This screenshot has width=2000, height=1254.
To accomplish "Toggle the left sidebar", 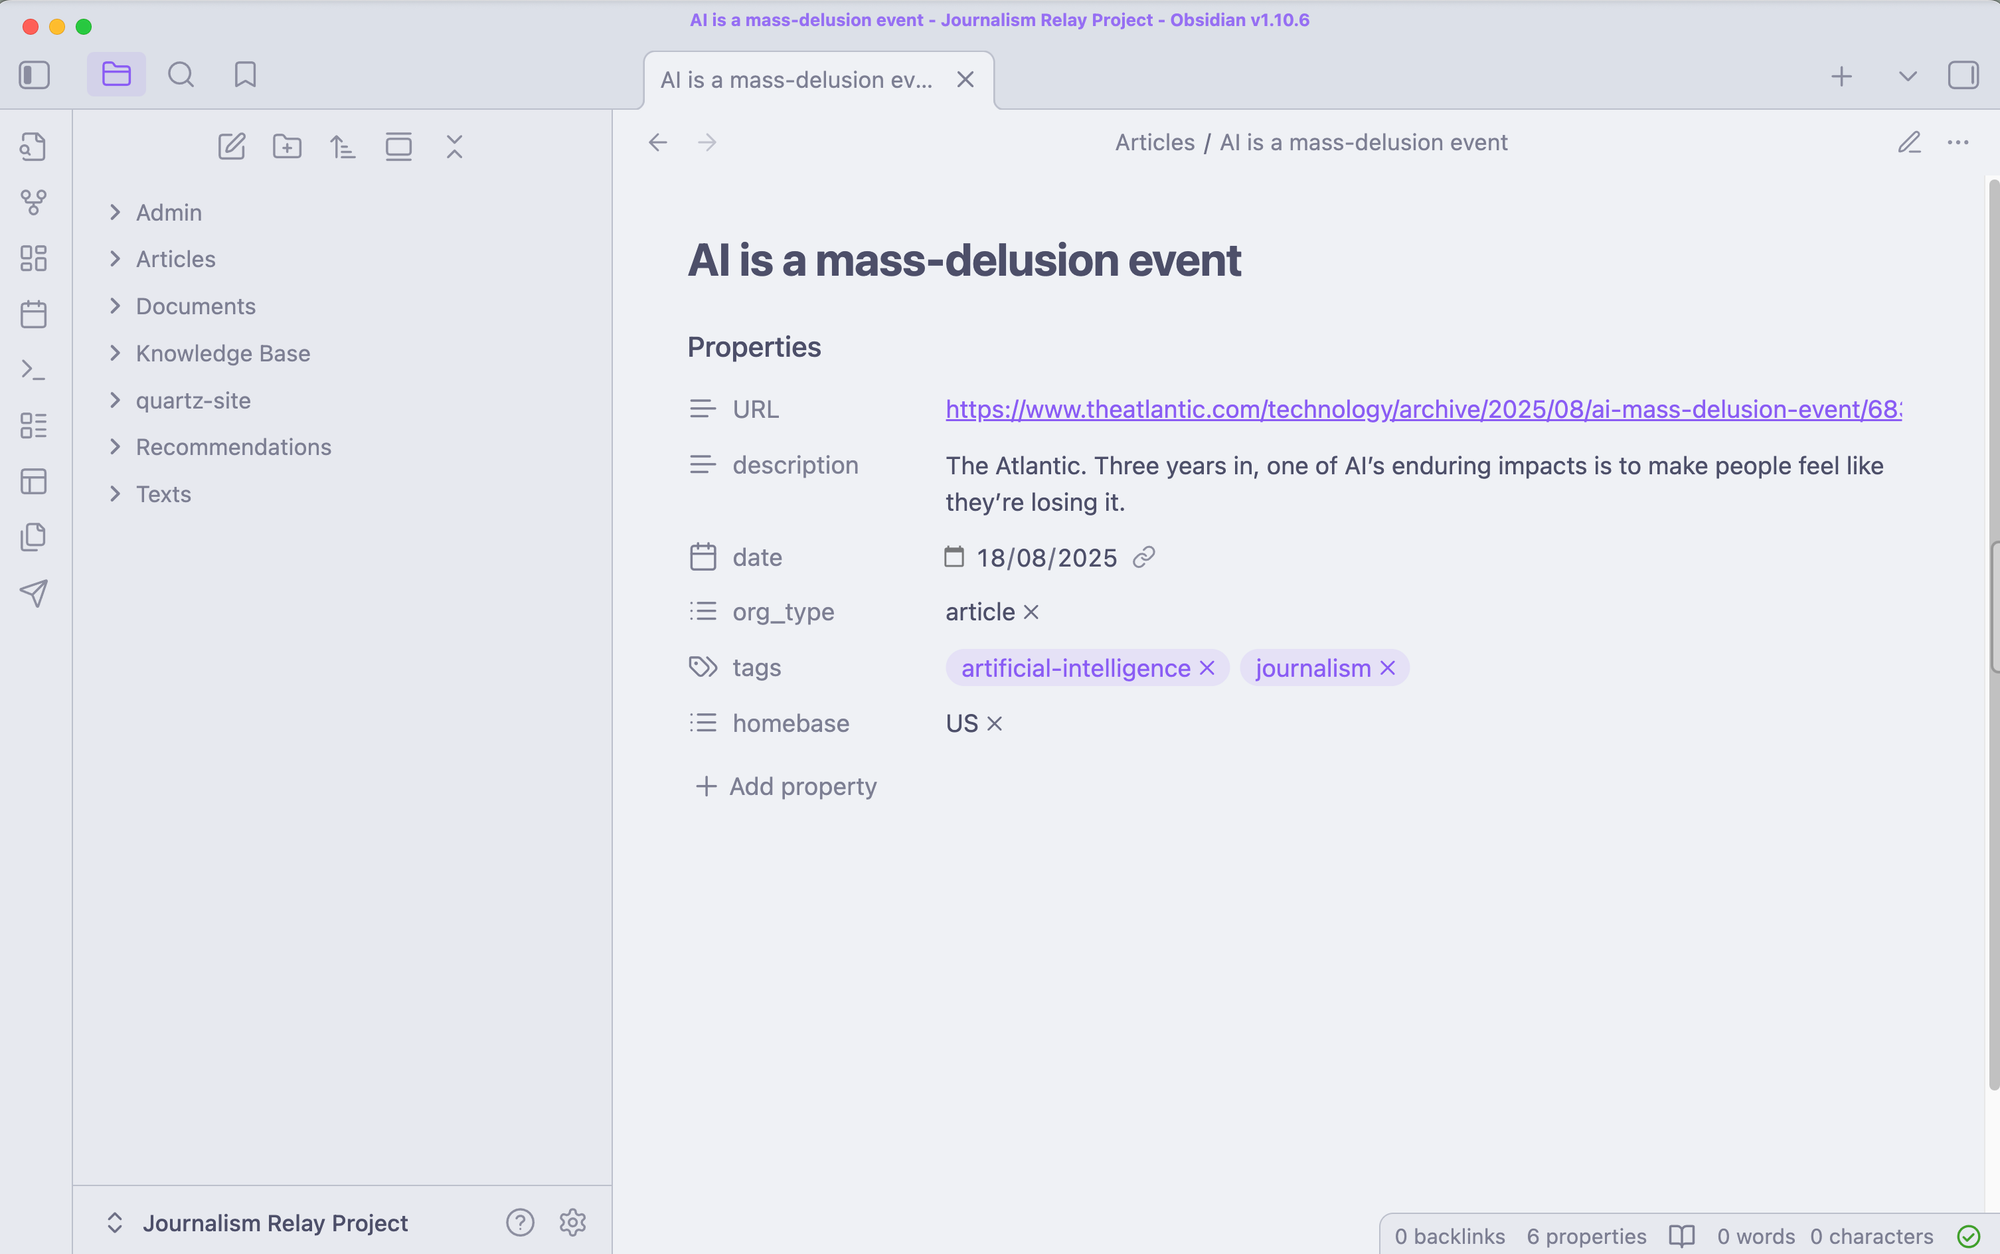I will (34, 75).
